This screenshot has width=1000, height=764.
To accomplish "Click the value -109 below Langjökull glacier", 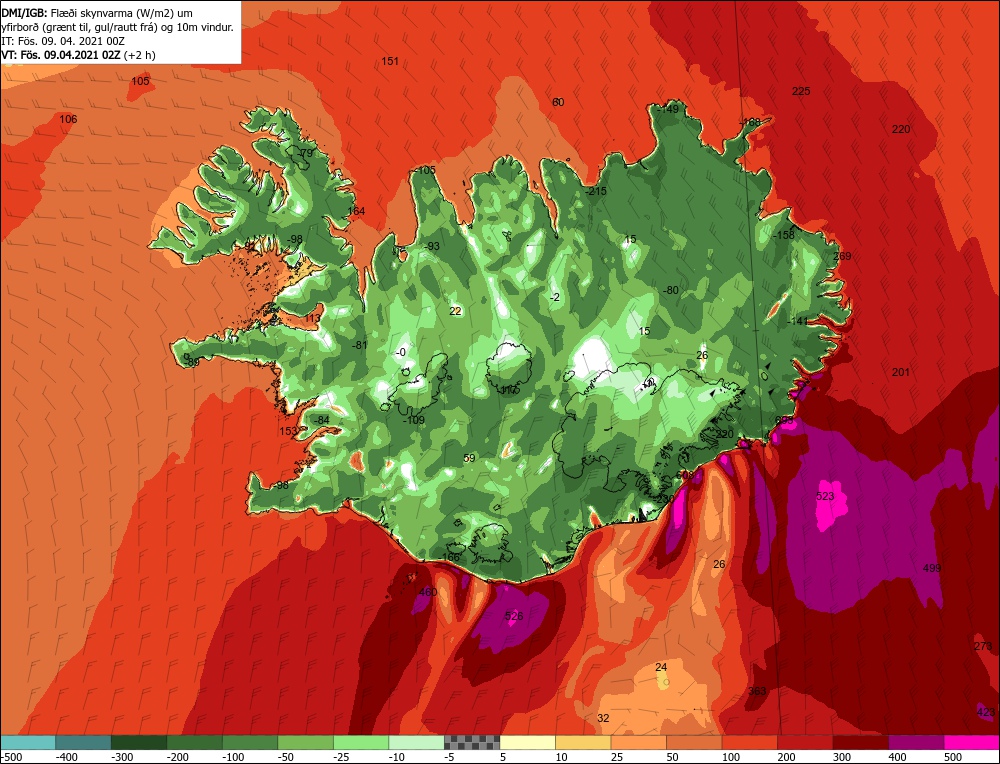I will [414, 420].
